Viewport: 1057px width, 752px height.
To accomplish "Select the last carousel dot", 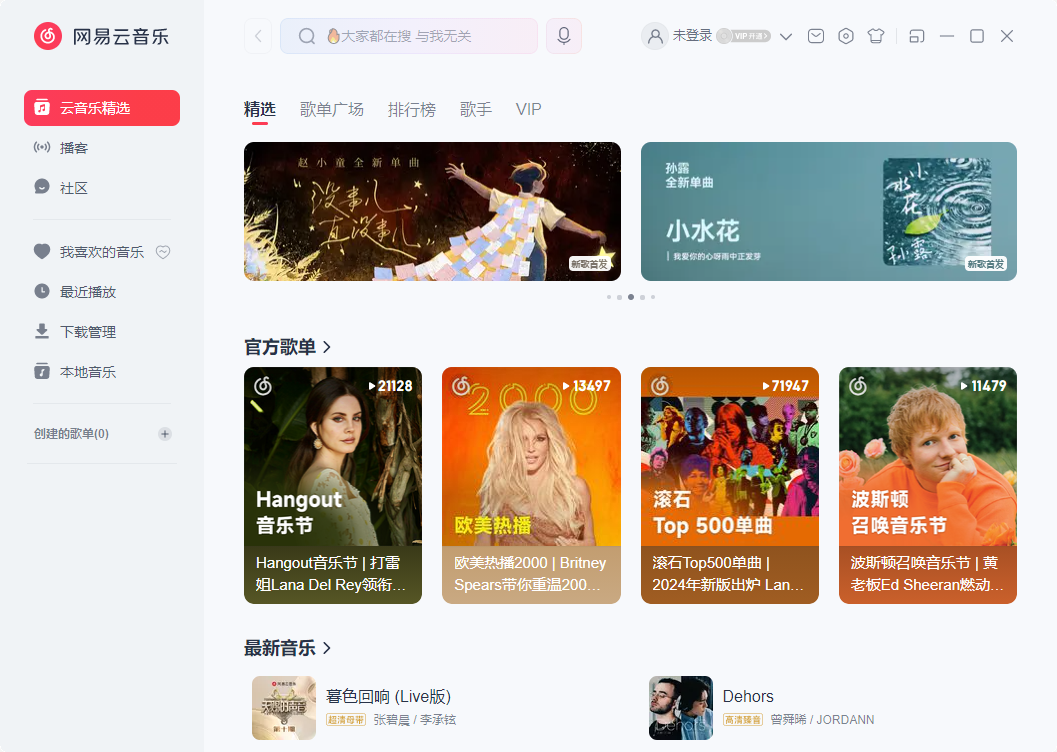I will 653,297.
